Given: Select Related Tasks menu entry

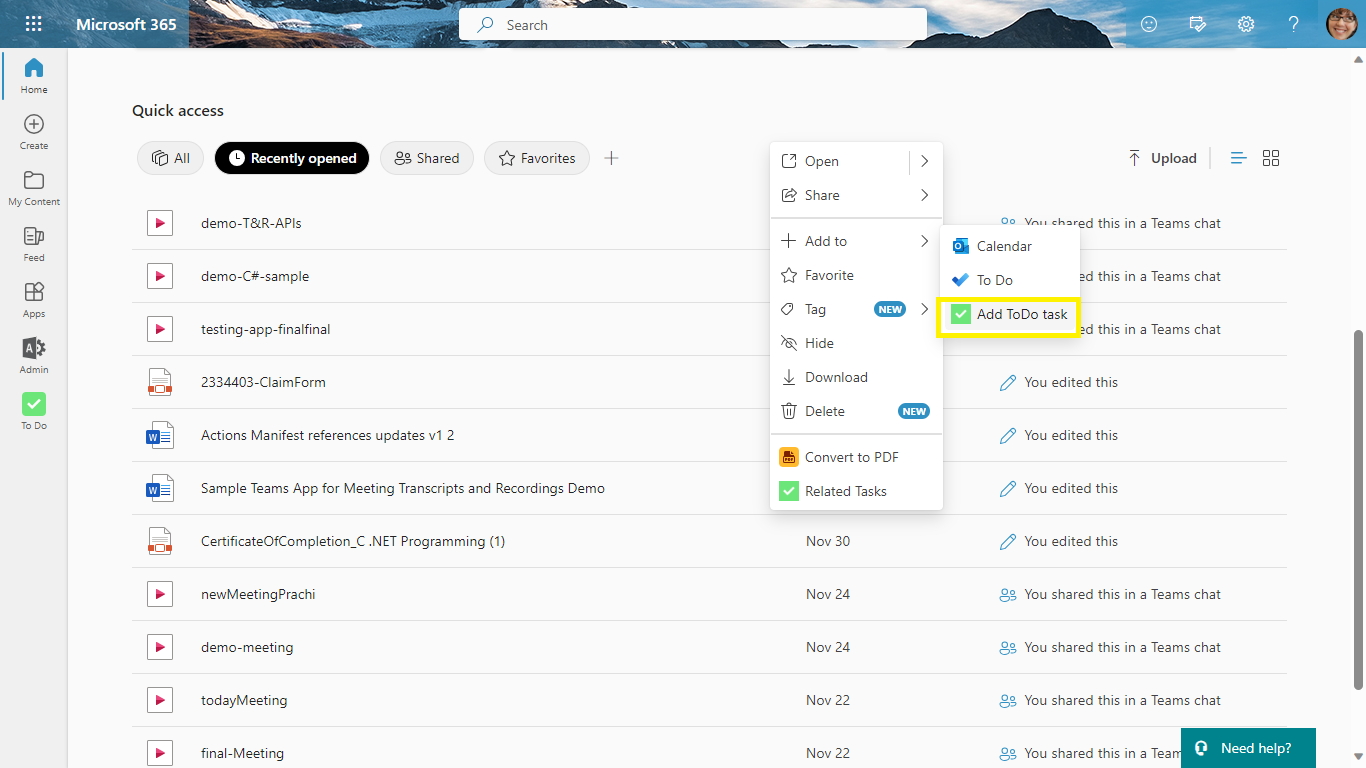Looking at the screenshot, I should (856, 491).
